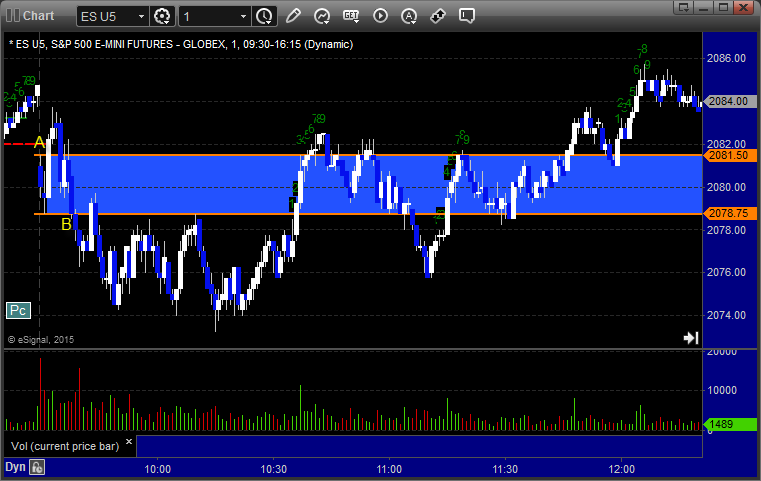The width and height of the screenshot is (761, 481).
Task: Click the lock icon beside Dyn
Action: point(37,467)
